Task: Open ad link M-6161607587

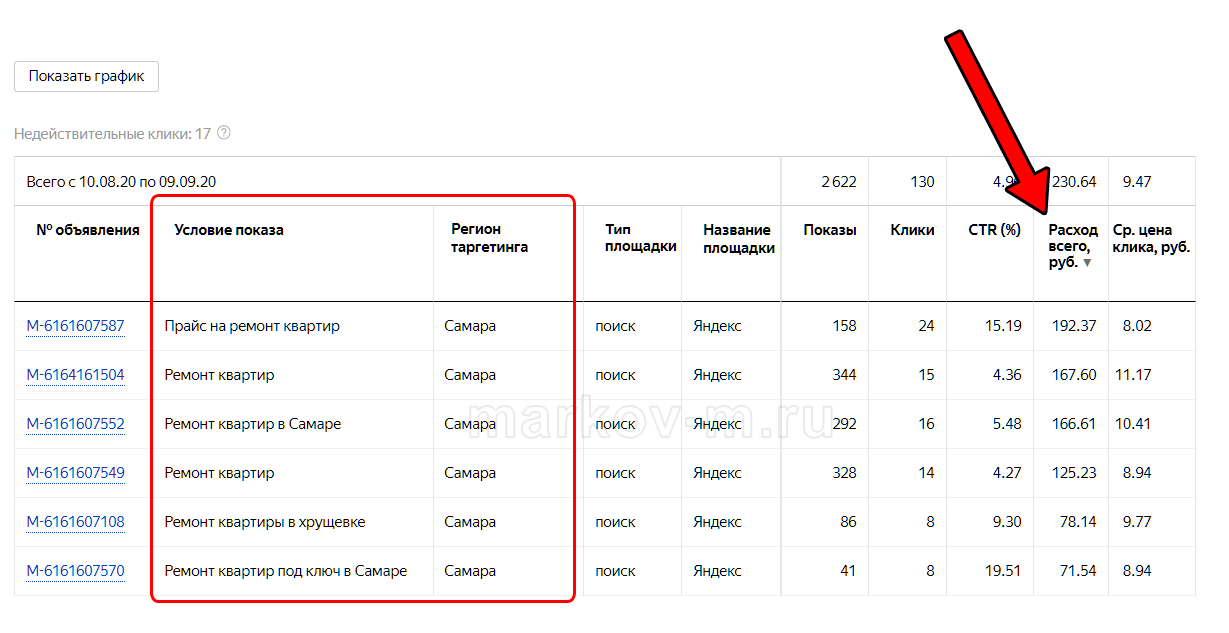Action: click(x=75, y=326)
